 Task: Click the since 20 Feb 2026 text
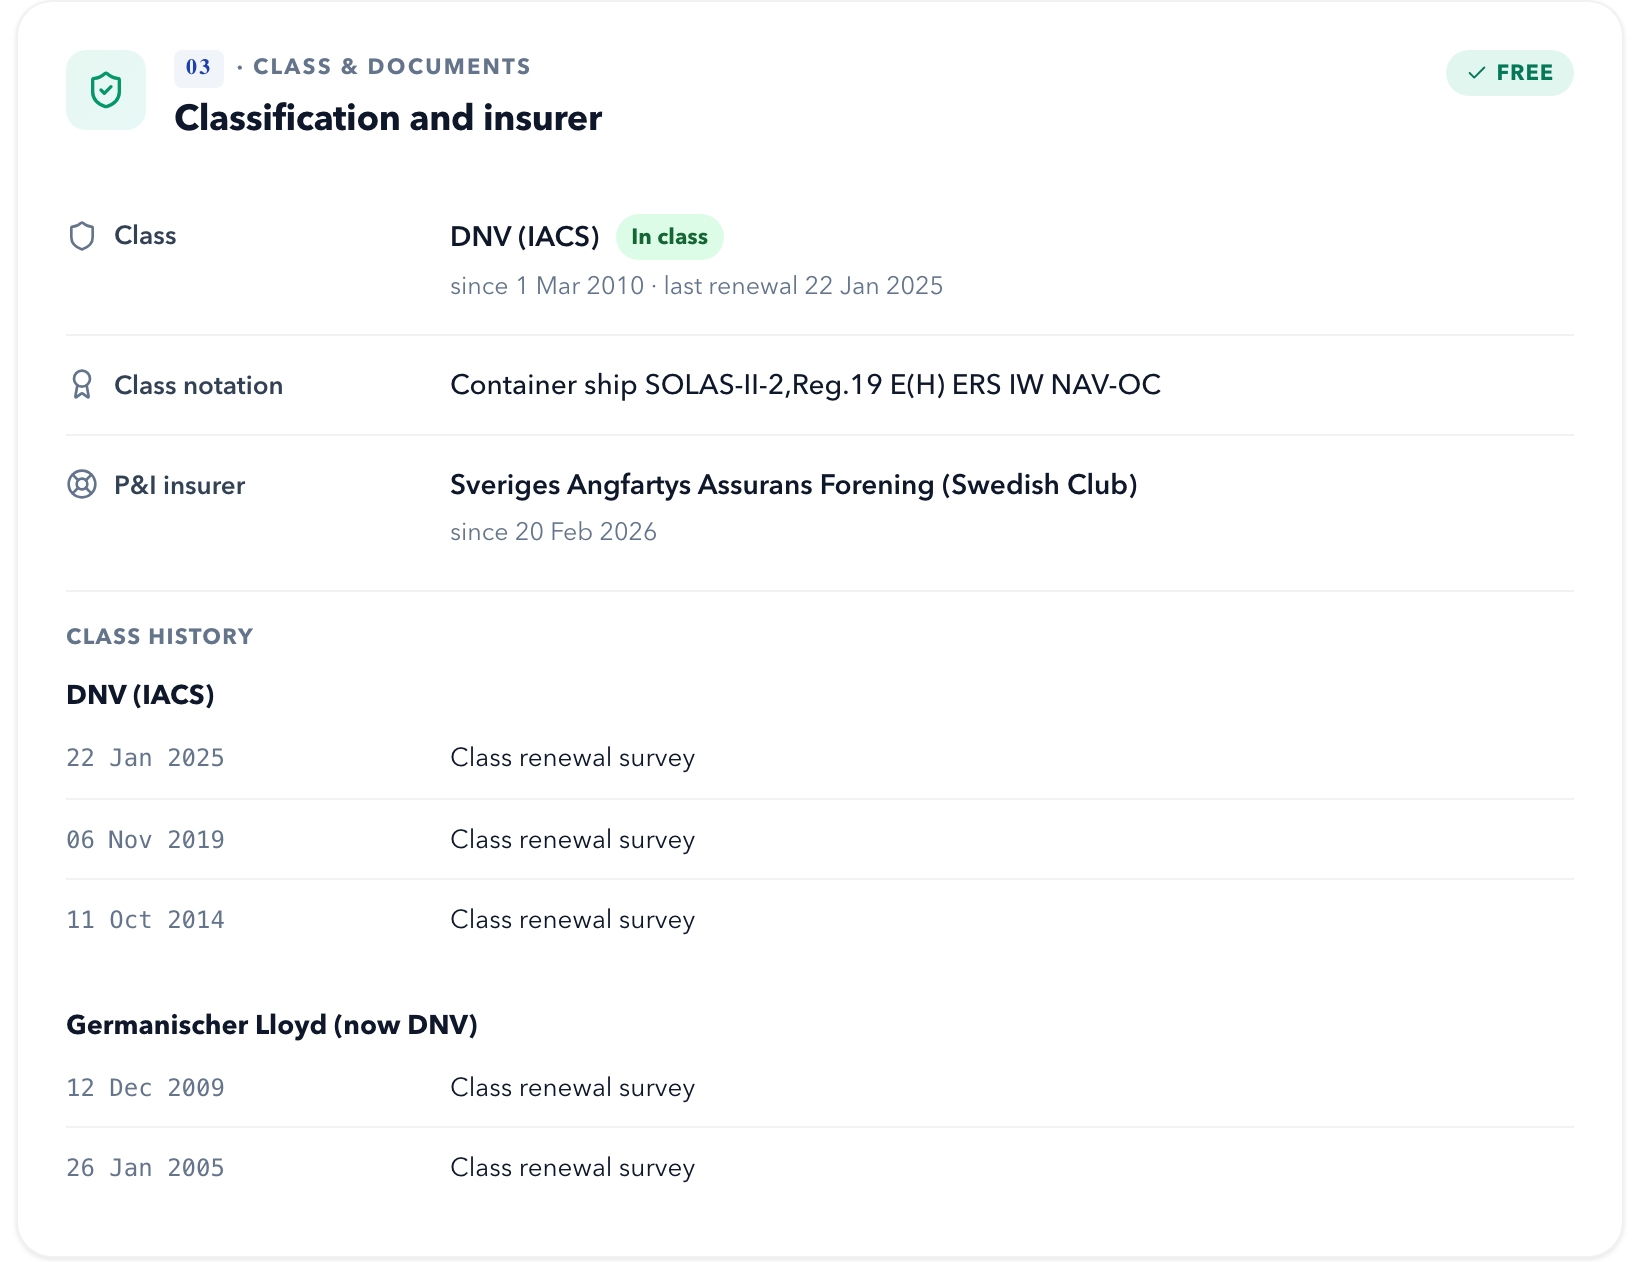pyautogui.click(x=554, y=532)
